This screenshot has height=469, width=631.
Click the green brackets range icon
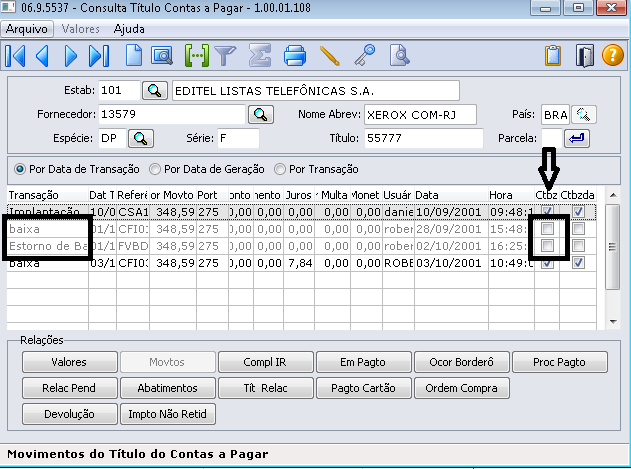pyautogui.click(x=197, y=56)
